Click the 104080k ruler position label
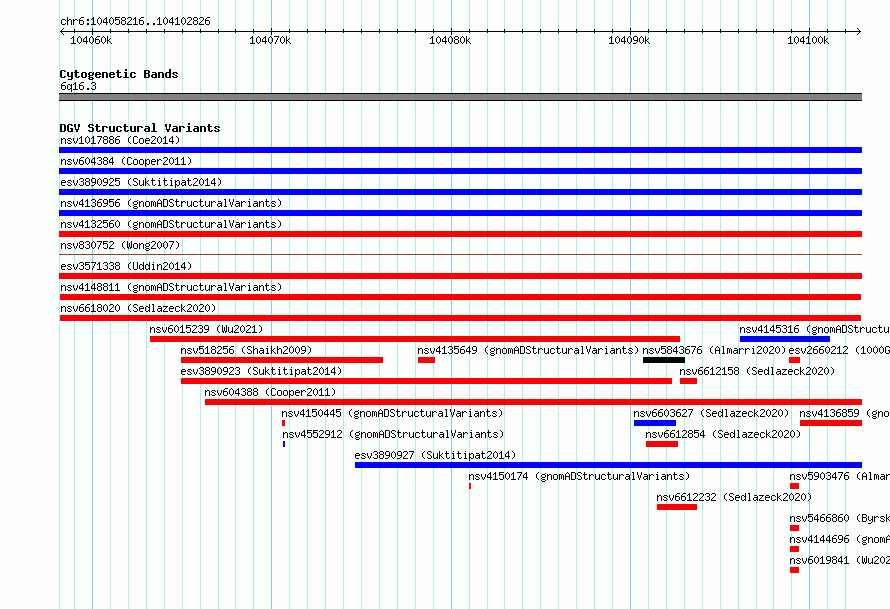This screenshot has width=890, height=609. coord(450,41)
